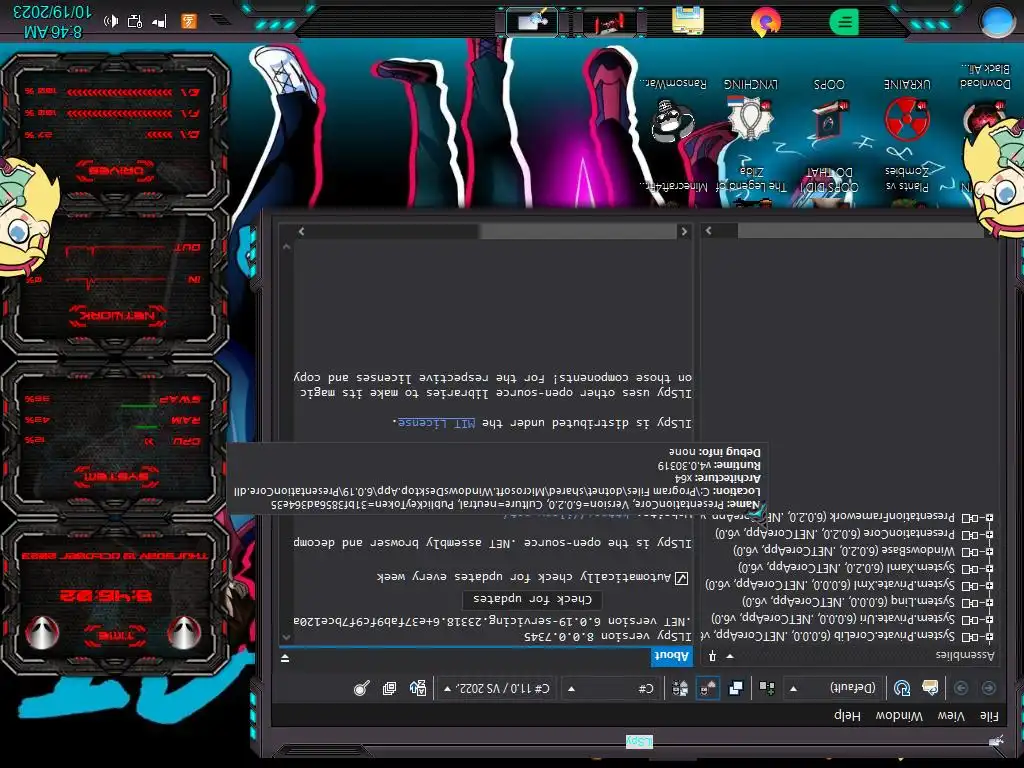Click the red-themed taskbar thumbnail button
1024x768 pixels.
[610, 22]
